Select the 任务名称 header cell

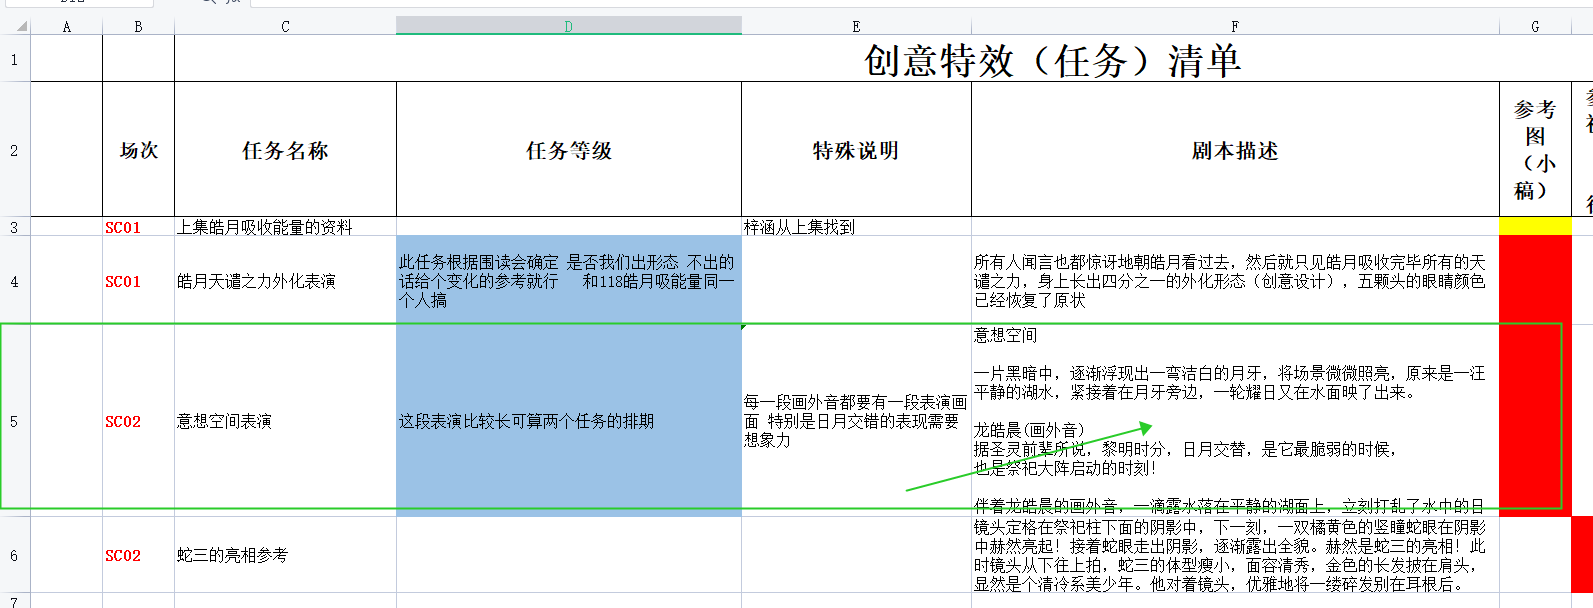285,150
